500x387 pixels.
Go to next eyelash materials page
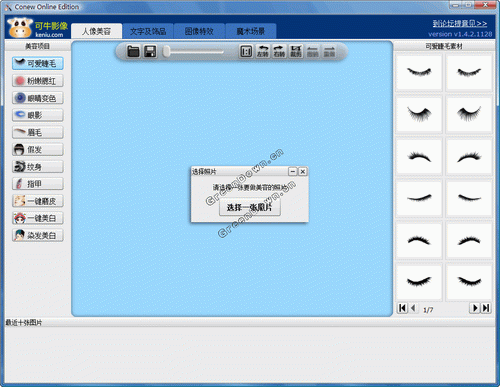(475, 308)
